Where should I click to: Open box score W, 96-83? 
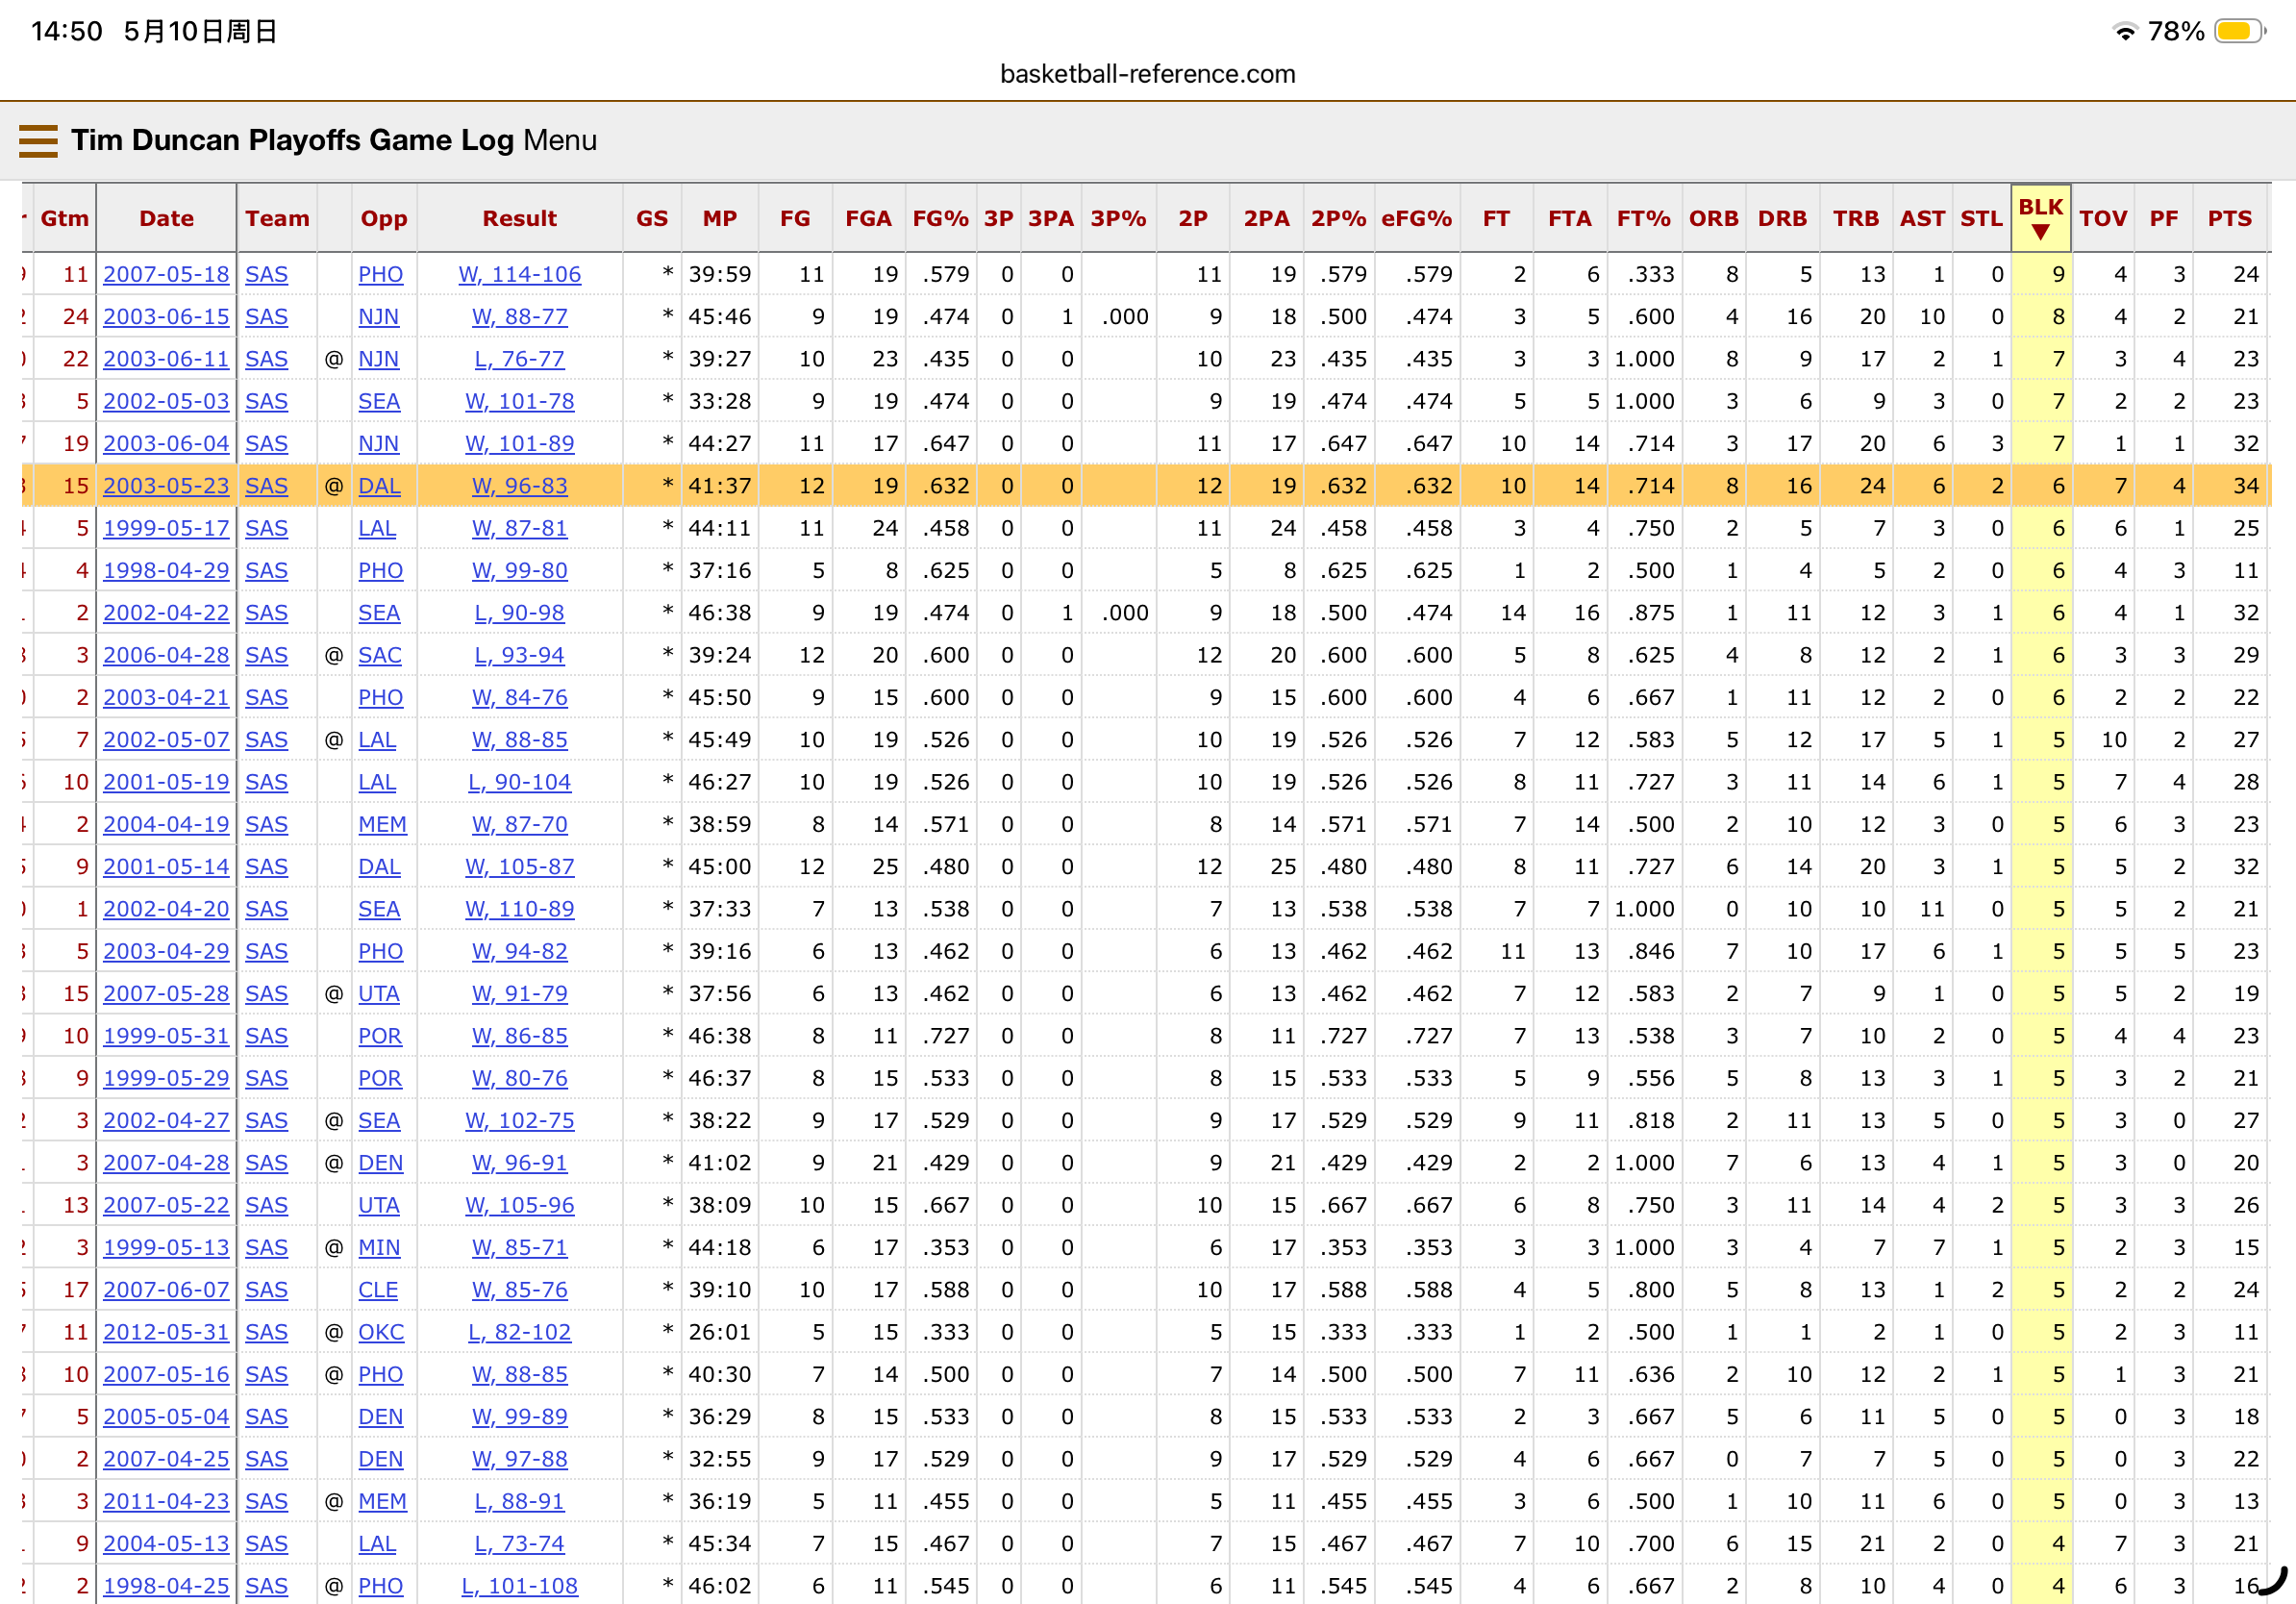coord(519,485)
